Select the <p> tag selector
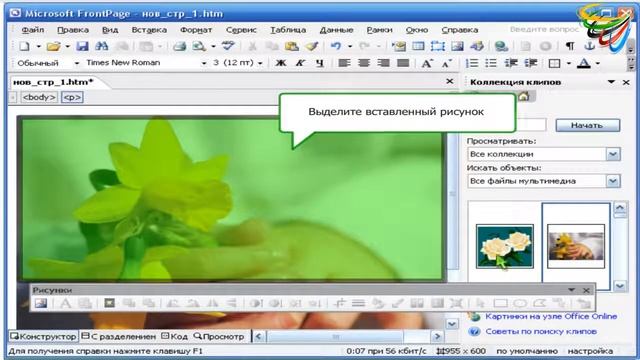 click(72, 97)
